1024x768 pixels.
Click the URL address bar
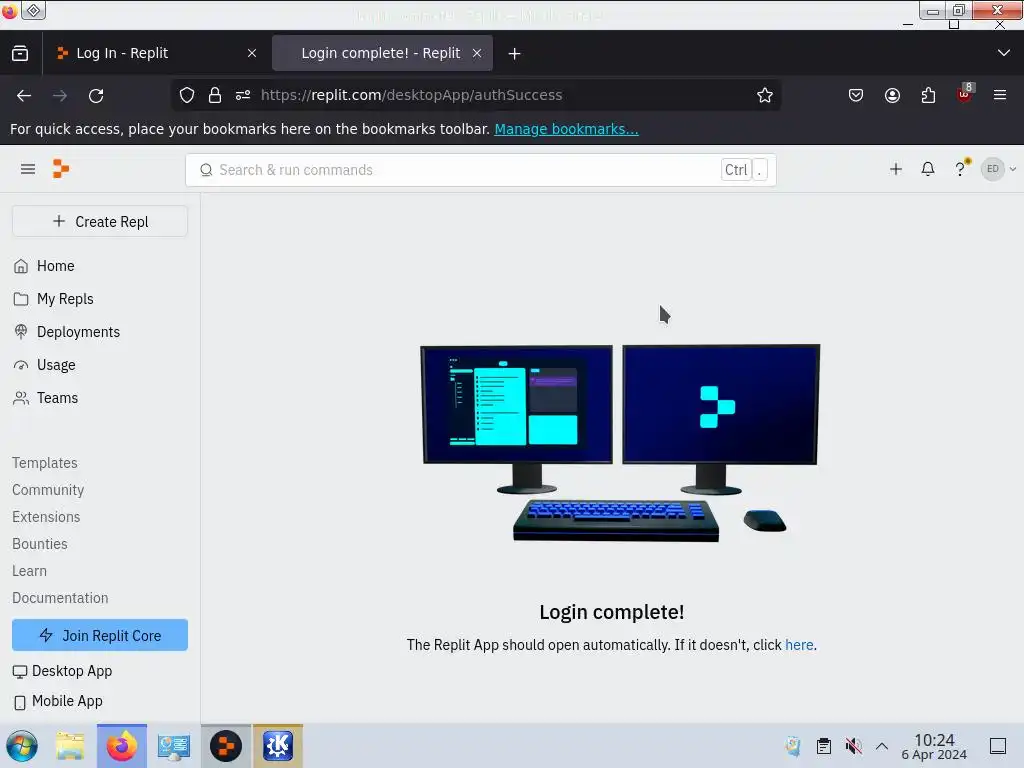(x=477, y=95)
